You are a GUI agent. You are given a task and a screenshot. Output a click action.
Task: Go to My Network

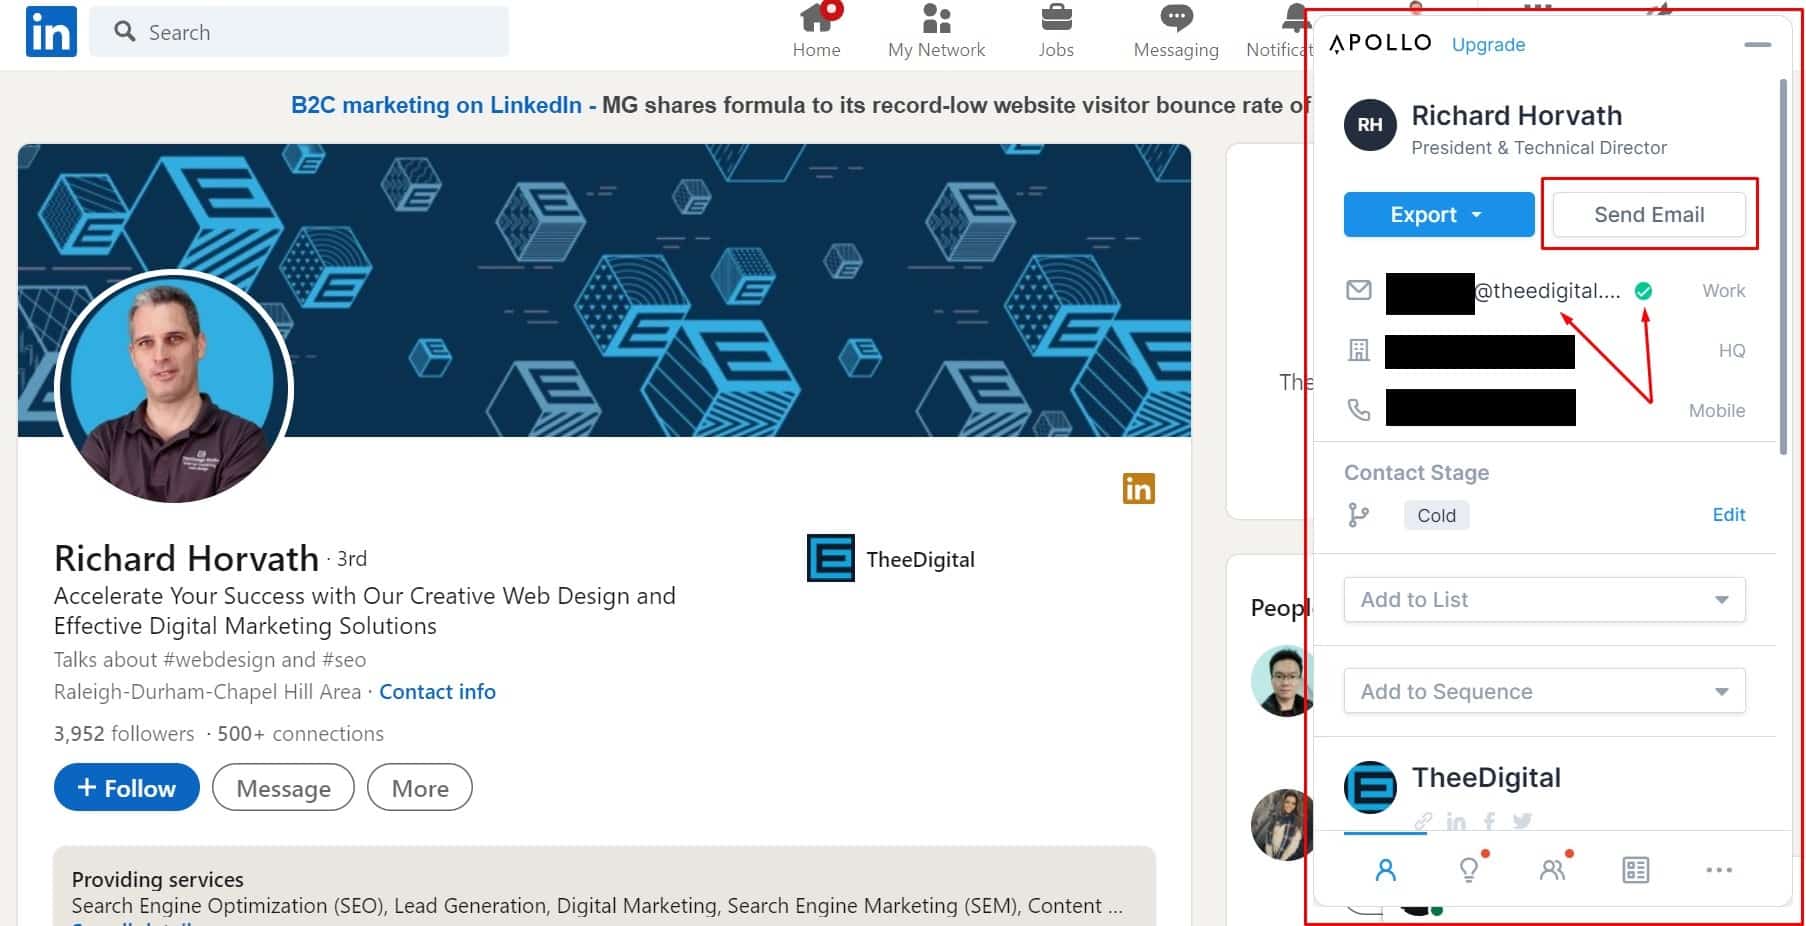(x=936, y=32)
